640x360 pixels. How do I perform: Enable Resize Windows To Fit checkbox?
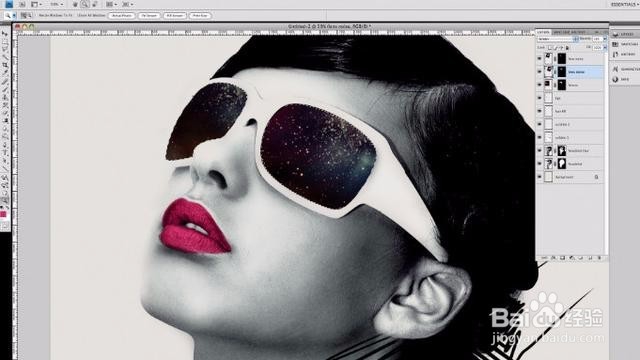36,16
